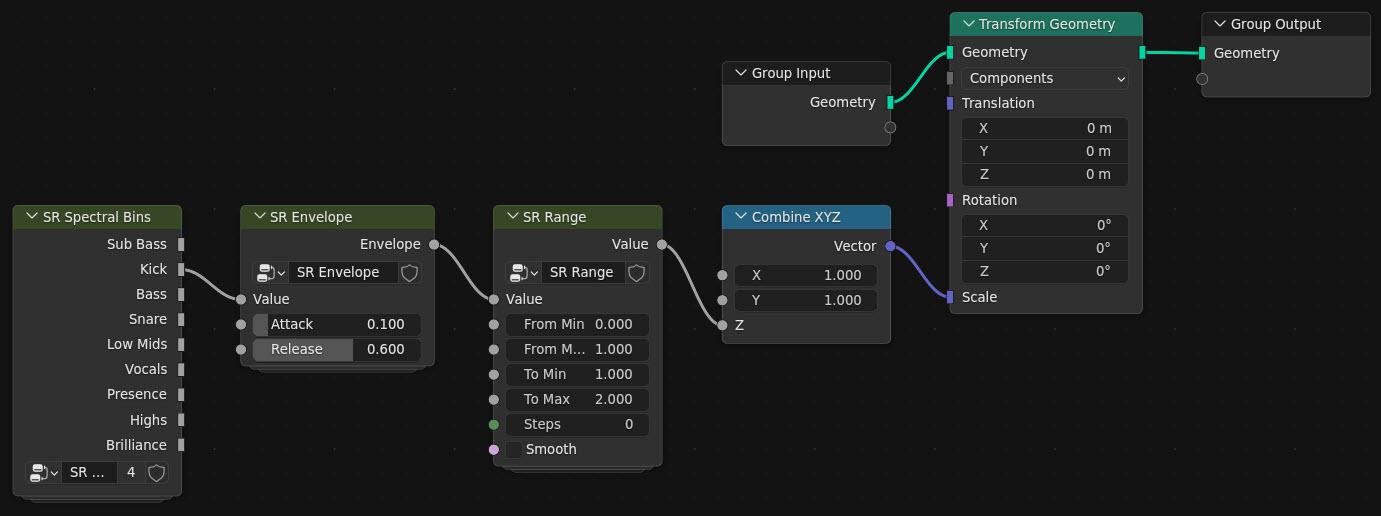Click the Smooth input socket on SR Range
This screenshot has width=1381, height=516.
tap(494, 450)
